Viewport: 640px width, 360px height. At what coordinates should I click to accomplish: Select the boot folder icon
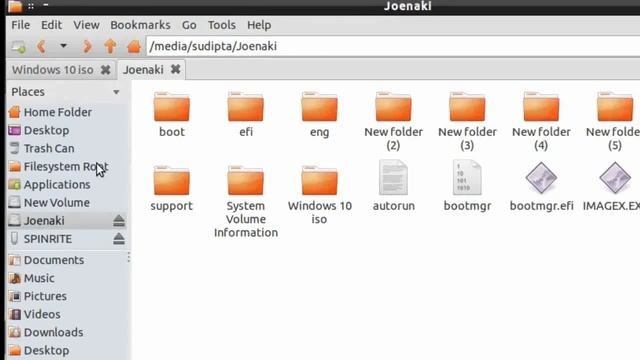tap(172, 107)
